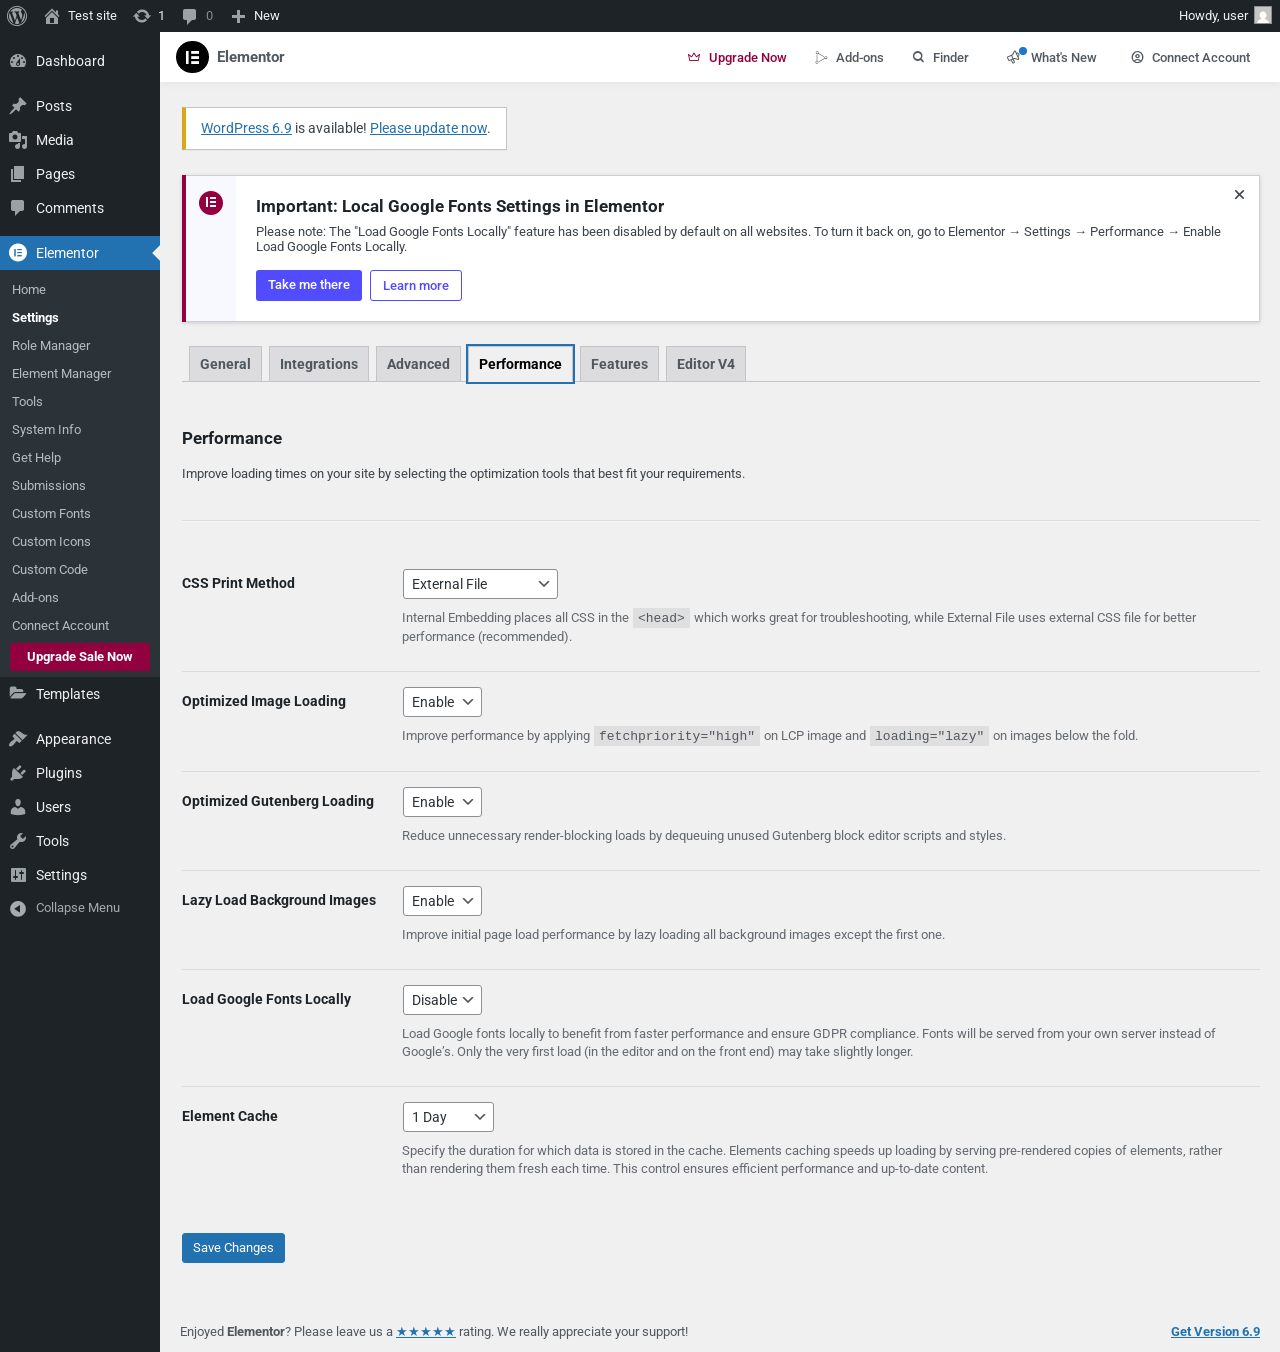Image resolution: width=1280 pixels, height=1352 pixels.
Task: Click the five-star rating link
Action: point(426,1332)
